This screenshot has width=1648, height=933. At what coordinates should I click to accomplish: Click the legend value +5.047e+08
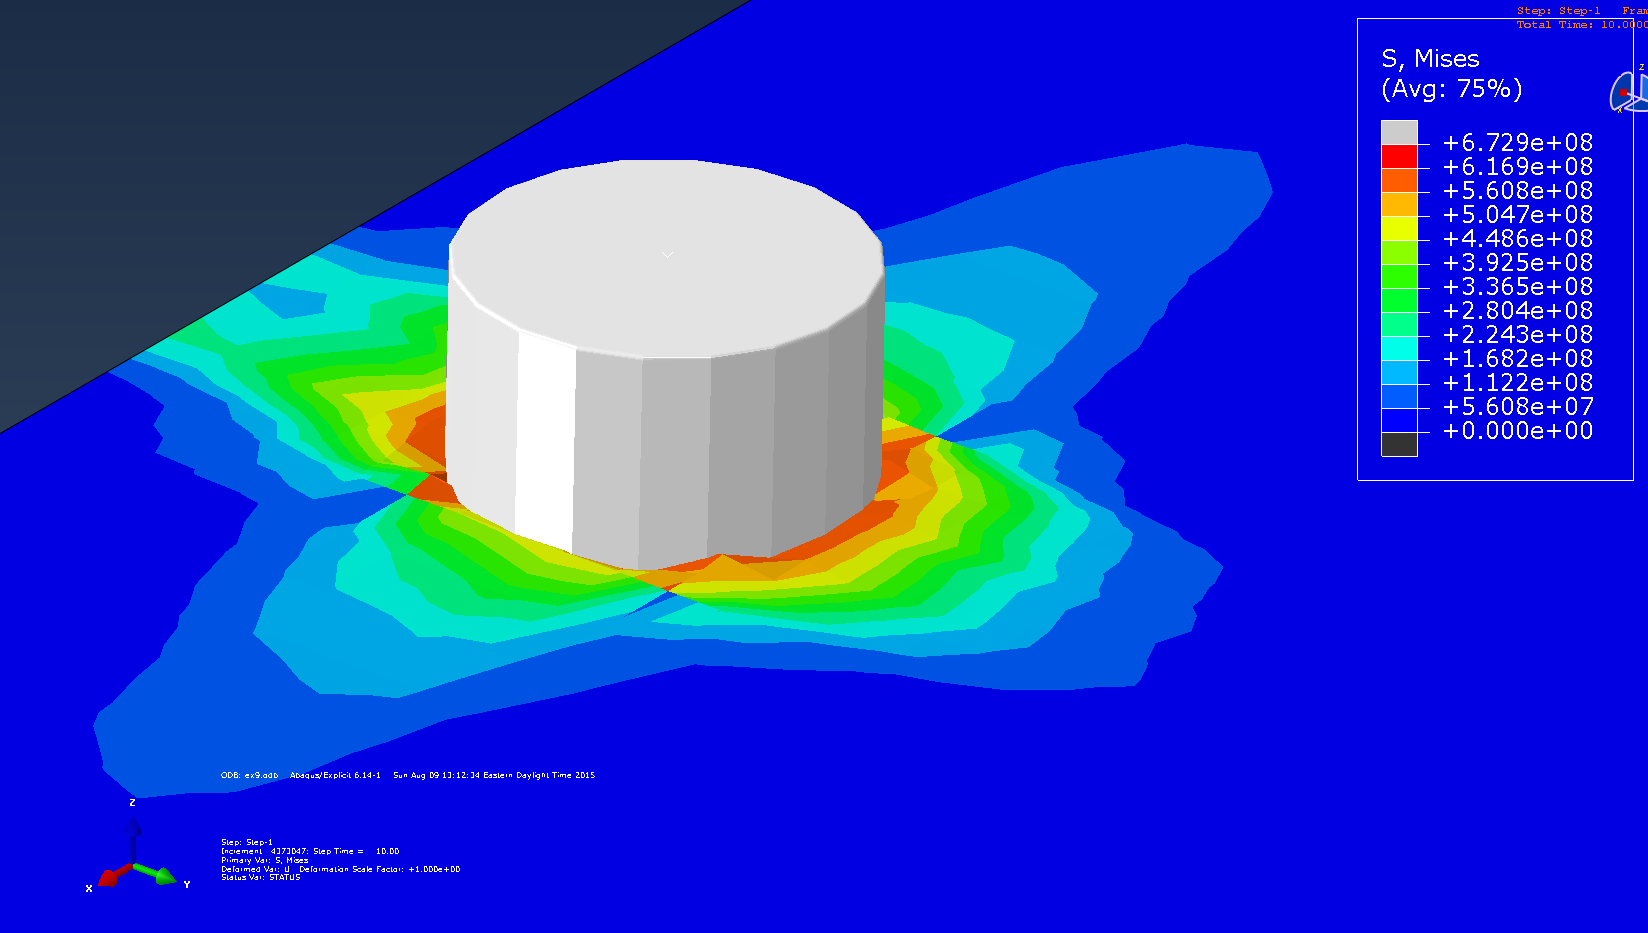click(1518, 215)
